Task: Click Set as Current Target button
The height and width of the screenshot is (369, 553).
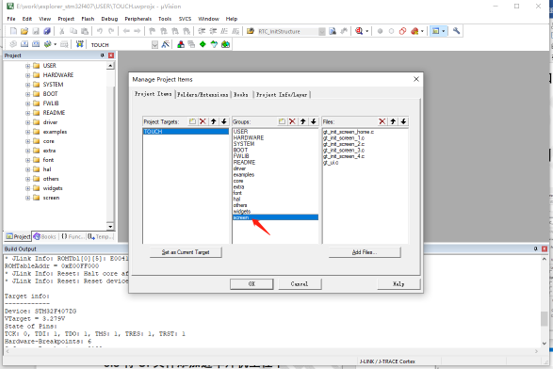Action: click(186, 252)
